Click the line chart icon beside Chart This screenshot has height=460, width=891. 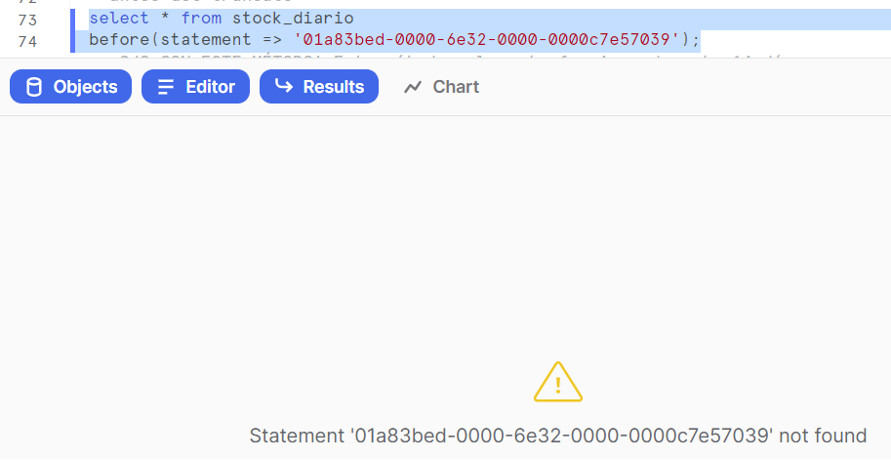click(x=413, y=87)
